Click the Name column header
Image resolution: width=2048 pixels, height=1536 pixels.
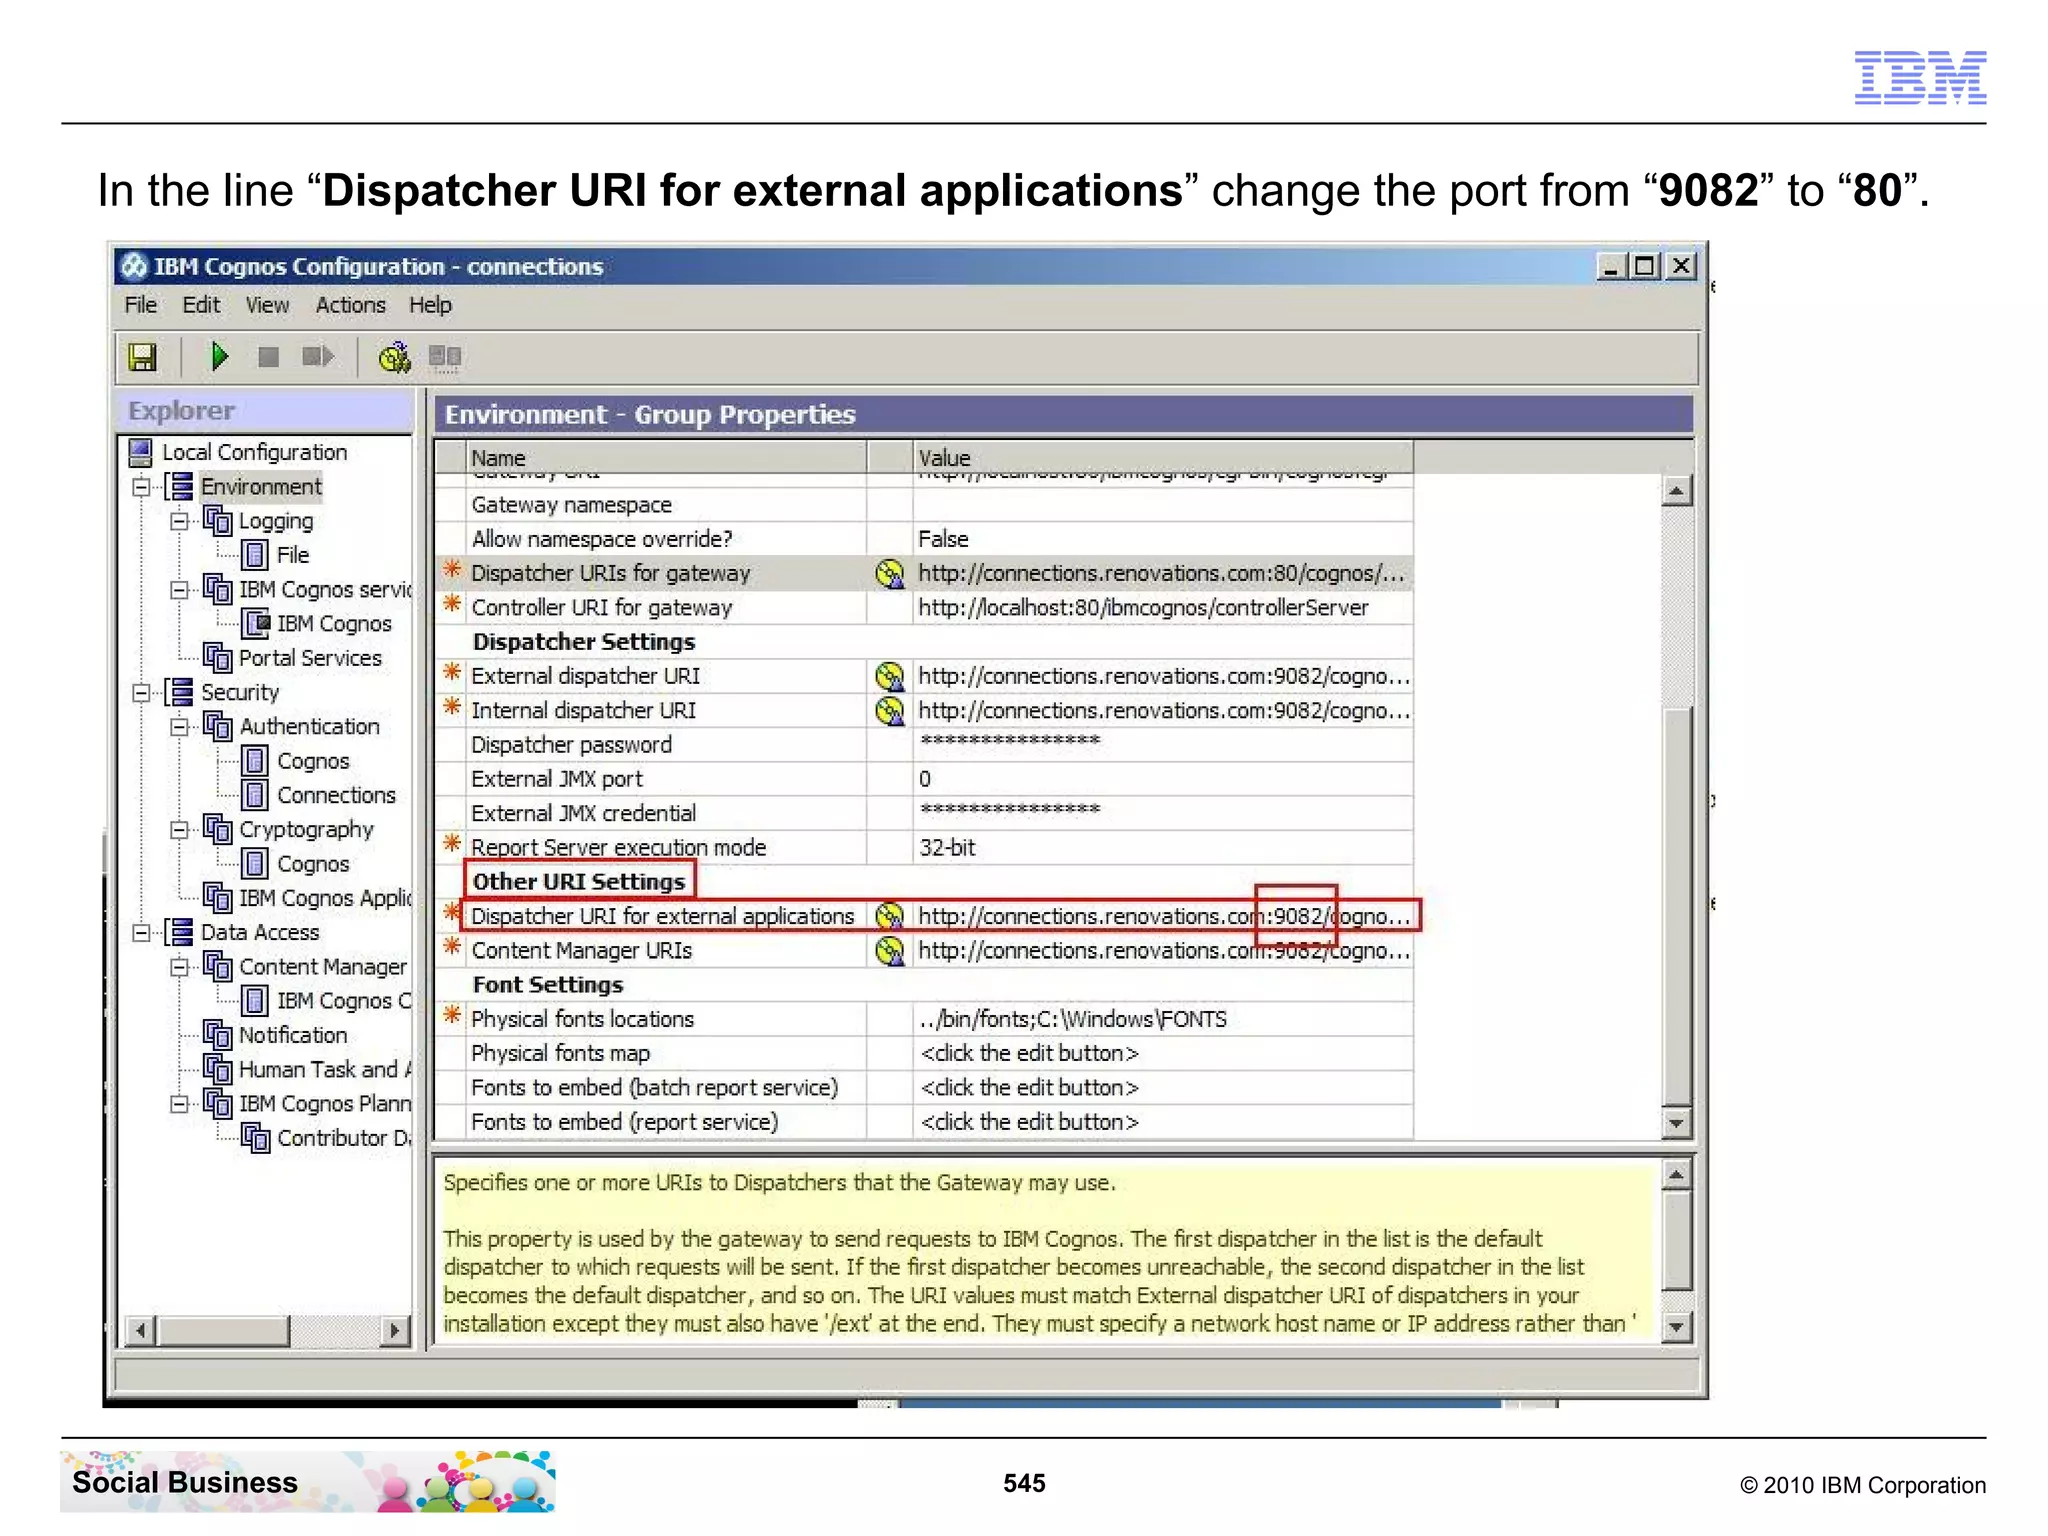click(666, 457)
